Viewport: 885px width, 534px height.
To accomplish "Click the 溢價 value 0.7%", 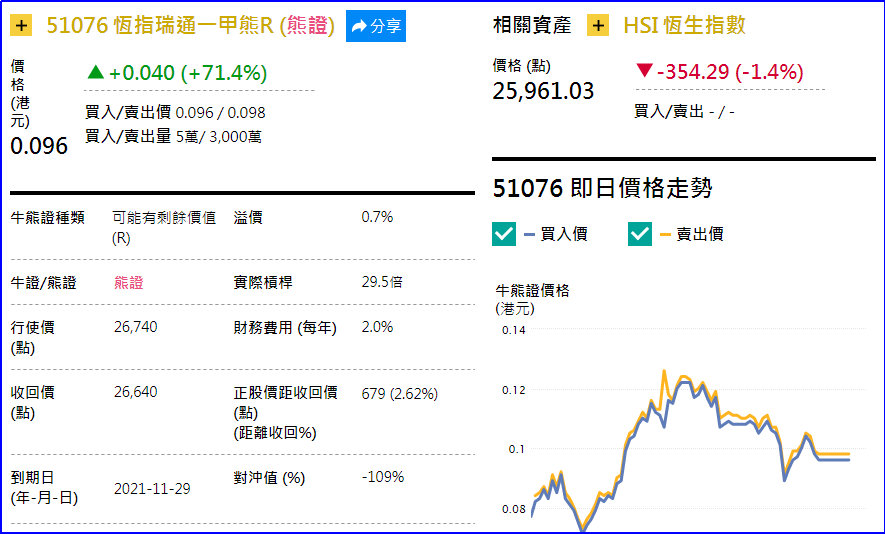I will tap(377, 217).
